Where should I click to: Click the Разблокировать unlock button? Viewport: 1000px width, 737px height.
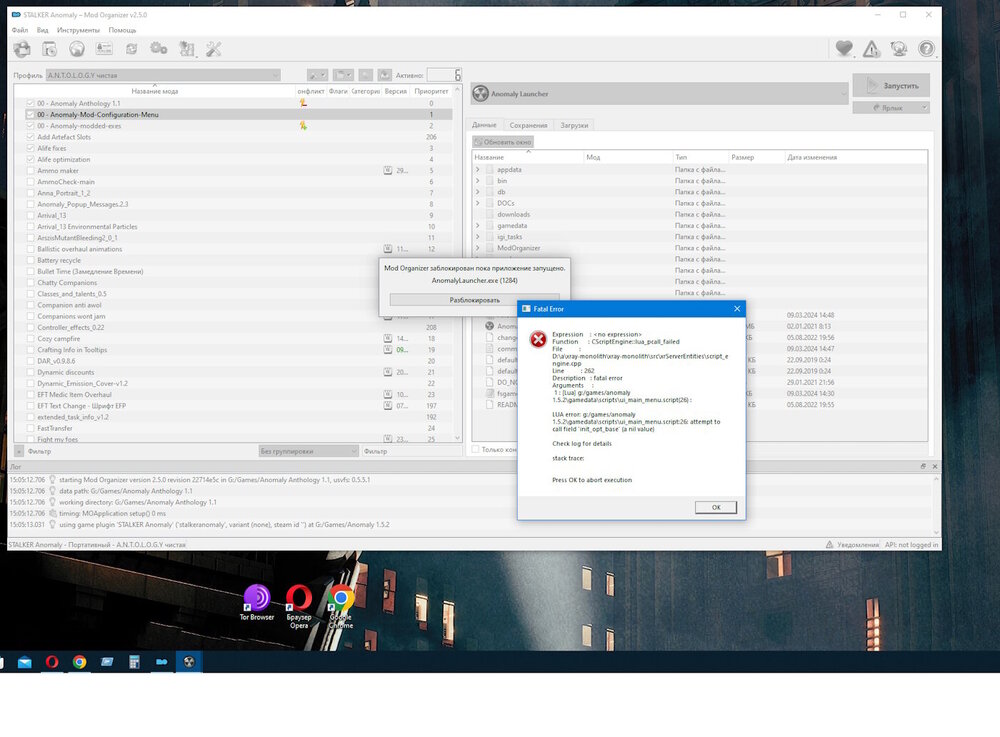click(x=460, y=300)
